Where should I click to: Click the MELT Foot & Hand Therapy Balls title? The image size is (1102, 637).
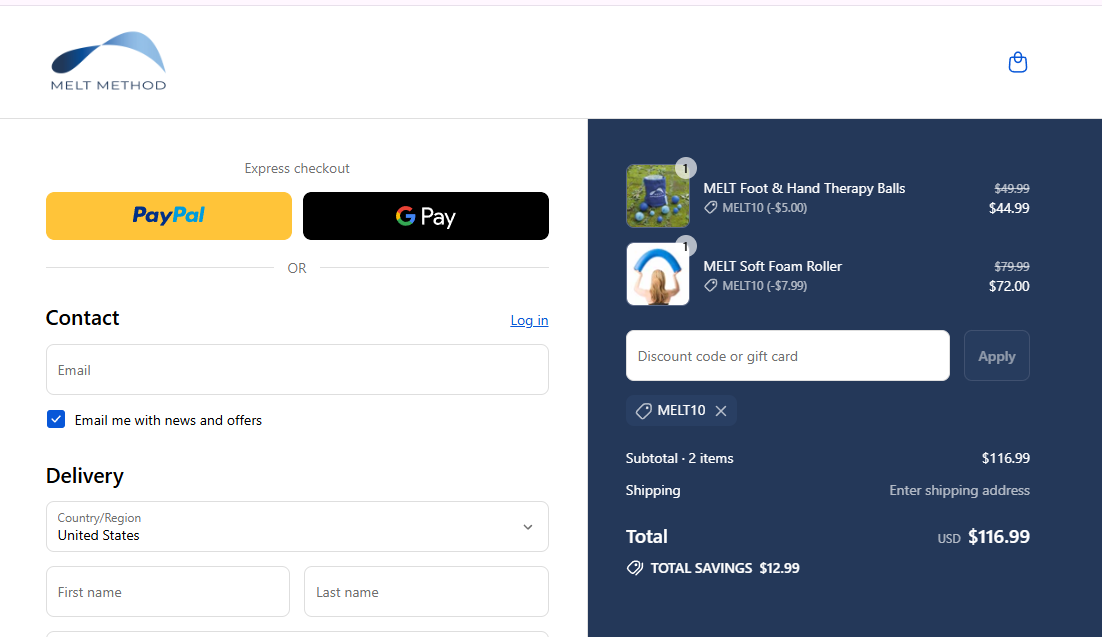click(x=804, y=188)
